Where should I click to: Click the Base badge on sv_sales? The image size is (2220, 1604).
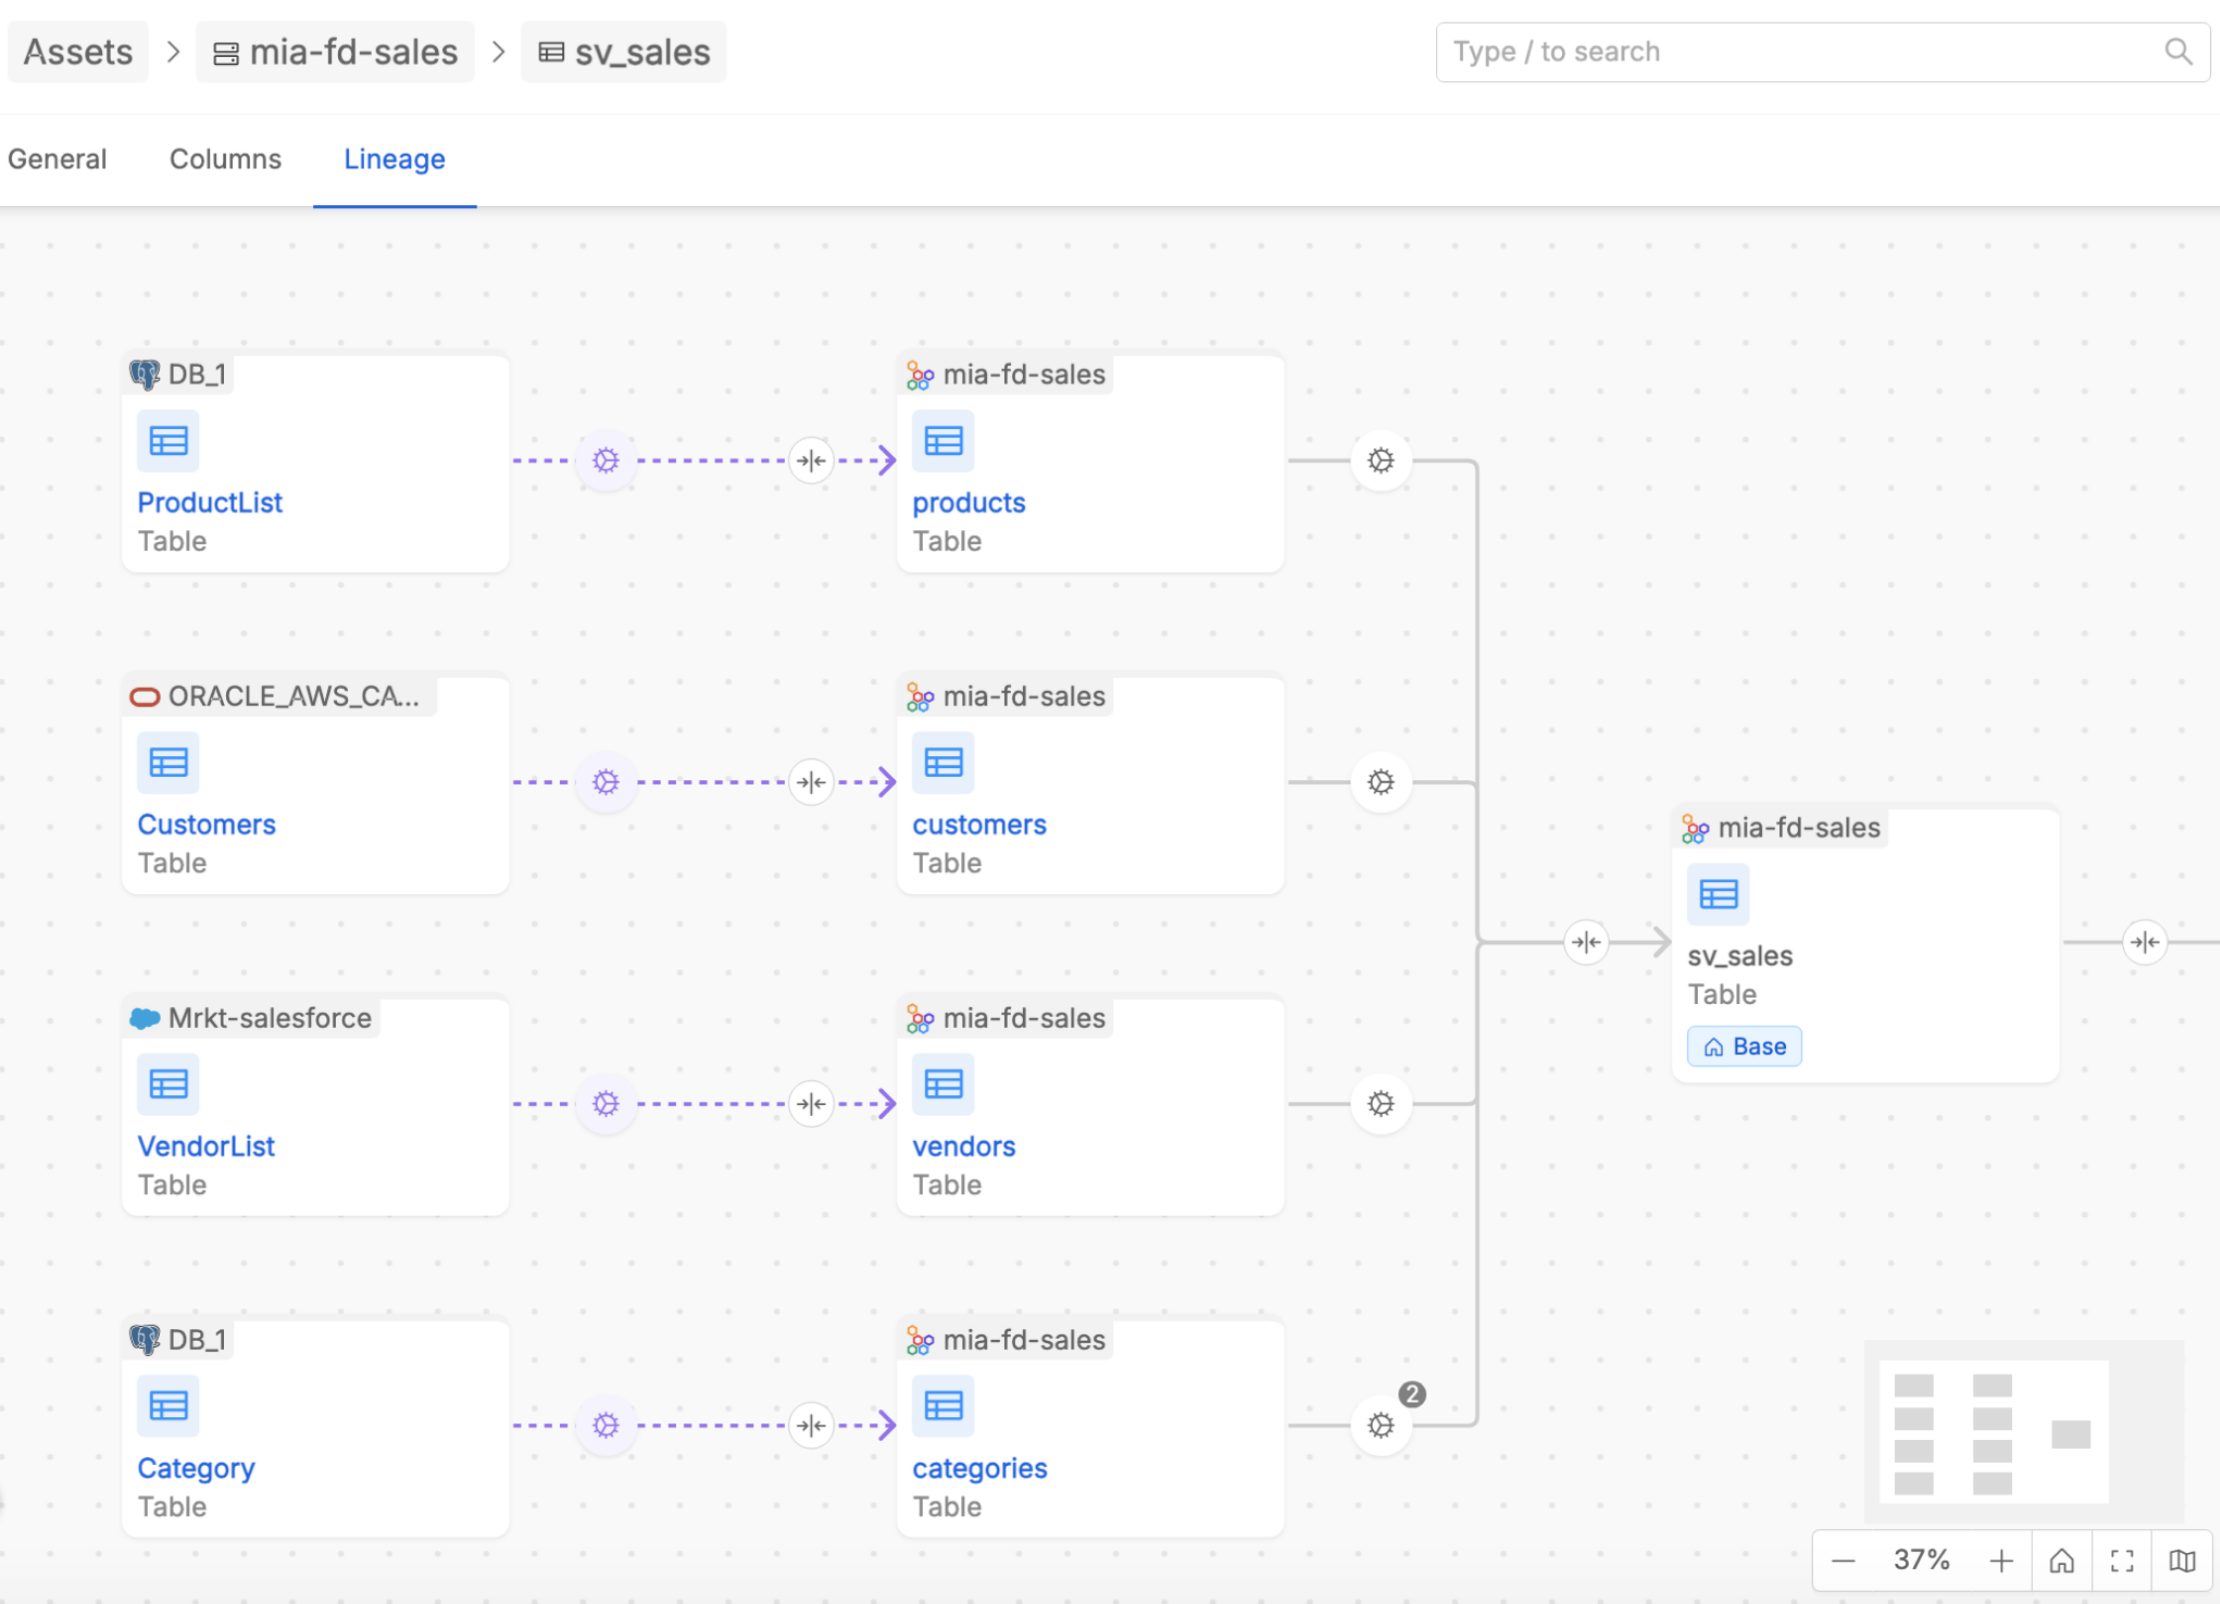click(x=1743, y=1045)
